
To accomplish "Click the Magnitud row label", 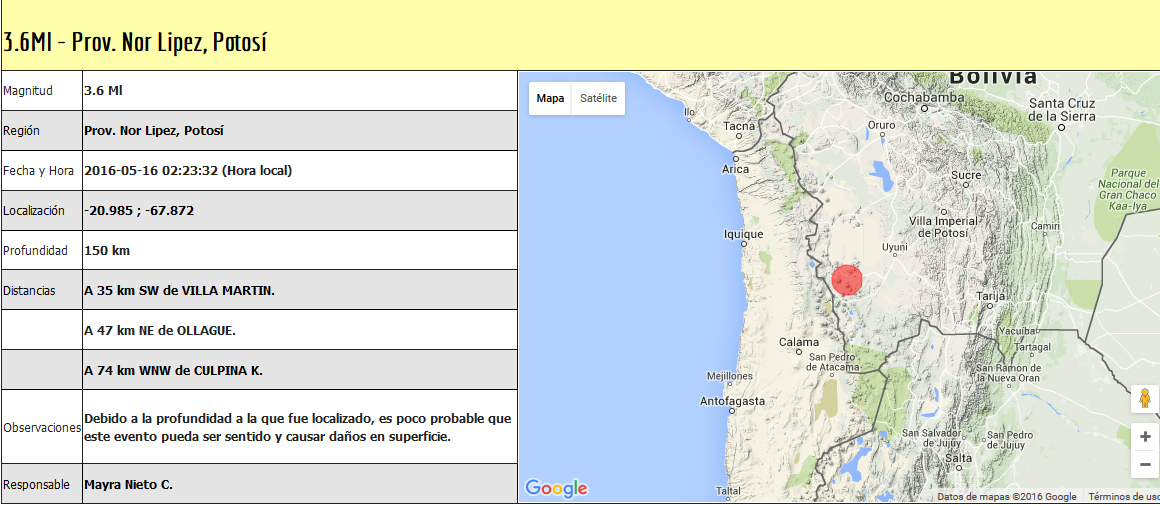I will (x=28, y=92).
